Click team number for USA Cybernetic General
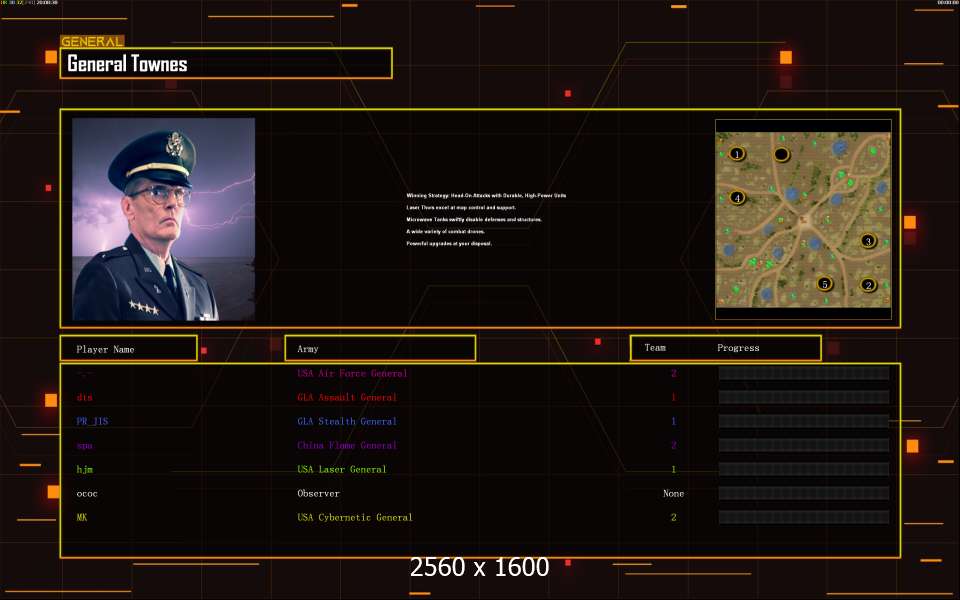 (x=673, y=517)
